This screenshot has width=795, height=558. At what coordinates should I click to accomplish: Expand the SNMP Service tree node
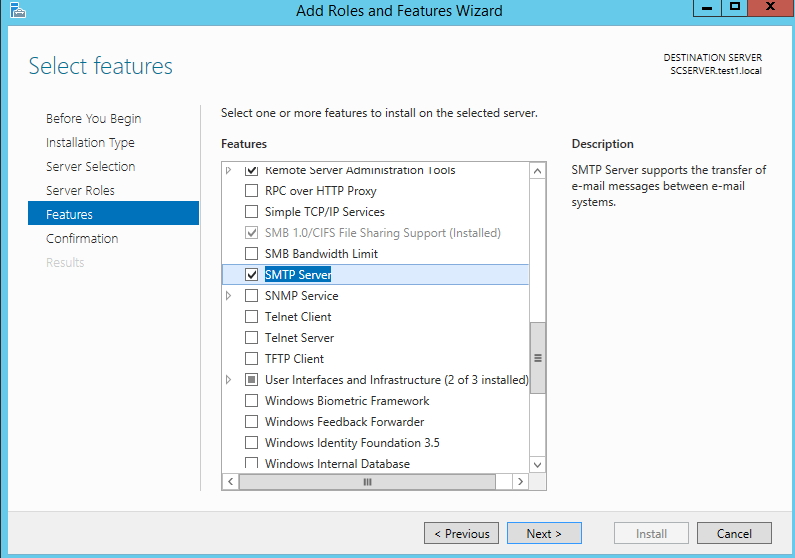pyautogui.click(x=229, y=295)
